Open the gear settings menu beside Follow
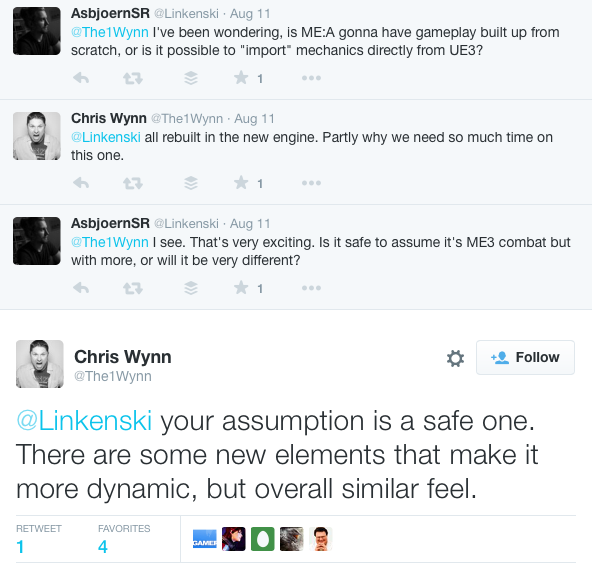 click(x=455, y=358)
